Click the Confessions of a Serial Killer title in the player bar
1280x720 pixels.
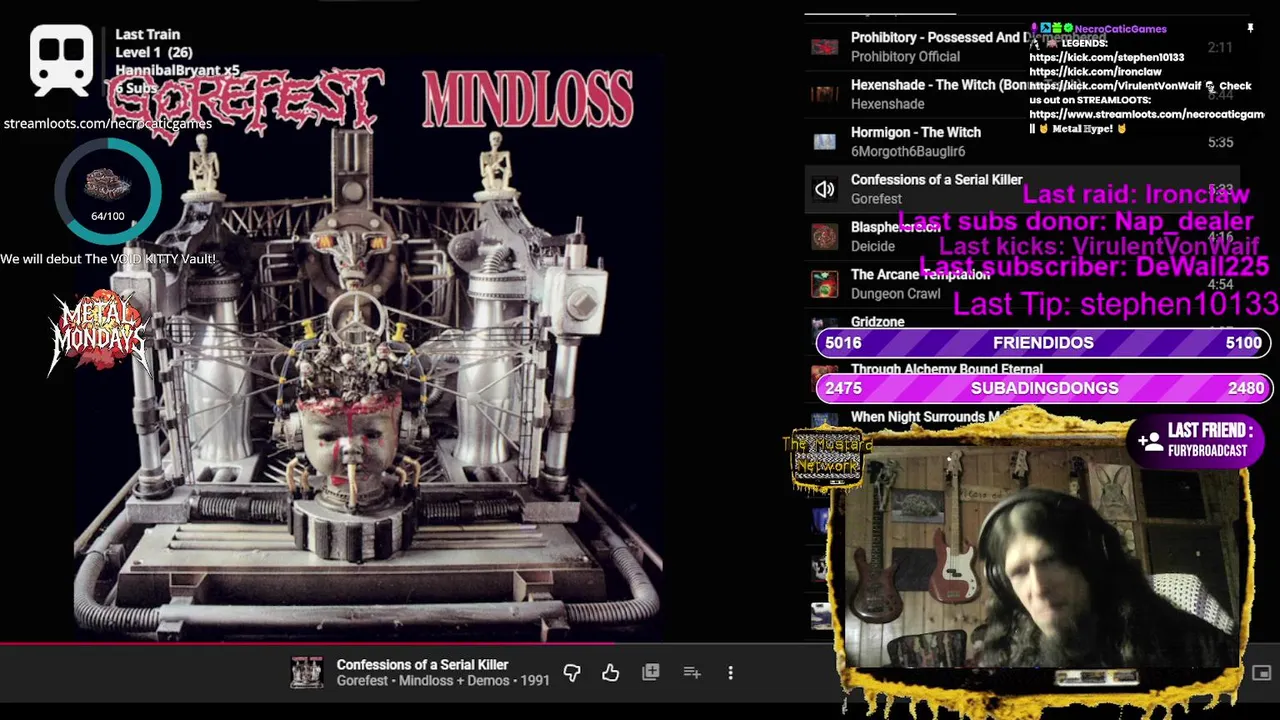(x=422, y=664)
